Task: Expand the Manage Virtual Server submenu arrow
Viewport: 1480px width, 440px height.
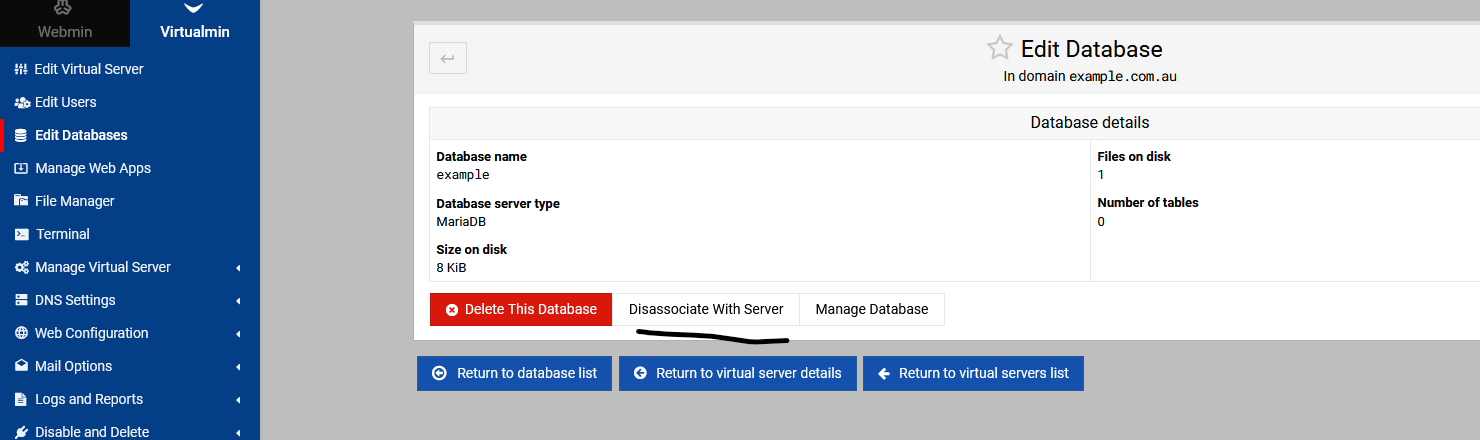Action: coord(238,268)
